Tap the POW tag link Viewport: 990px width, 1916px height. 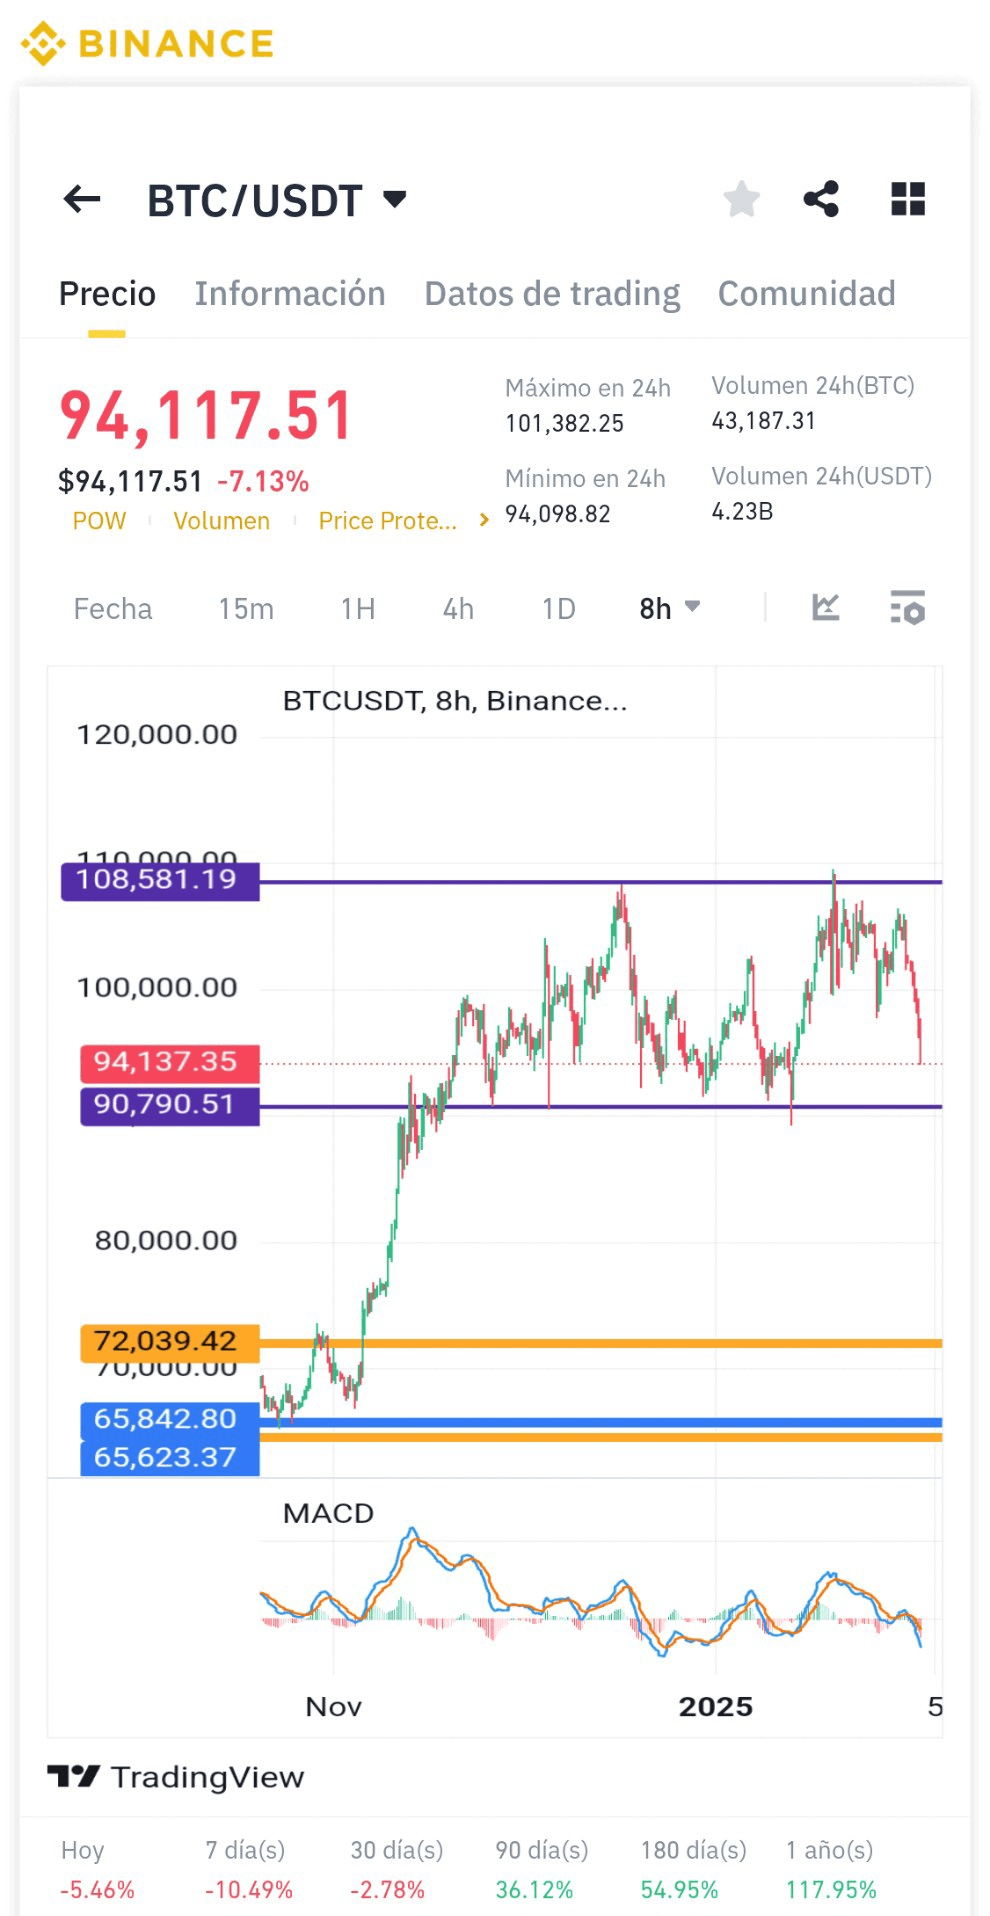click(99, 521)
